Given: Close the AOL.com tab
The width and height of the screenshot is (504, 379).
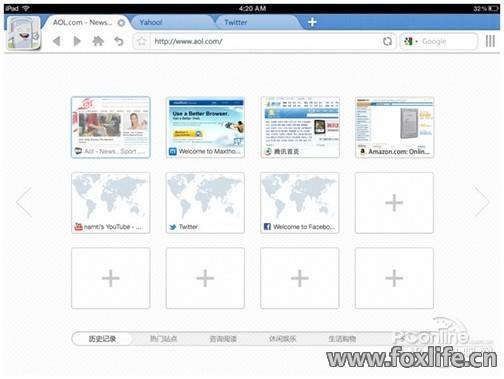Looking at the screenshot, I should coord(121,23).
